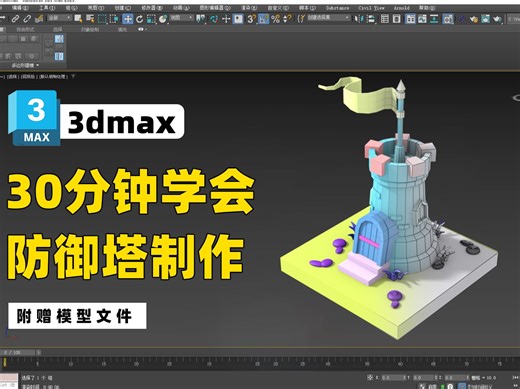Screen dimensions: 520x389
Task: Open the 创建 (Create) menu
Action: coord(123,8)
